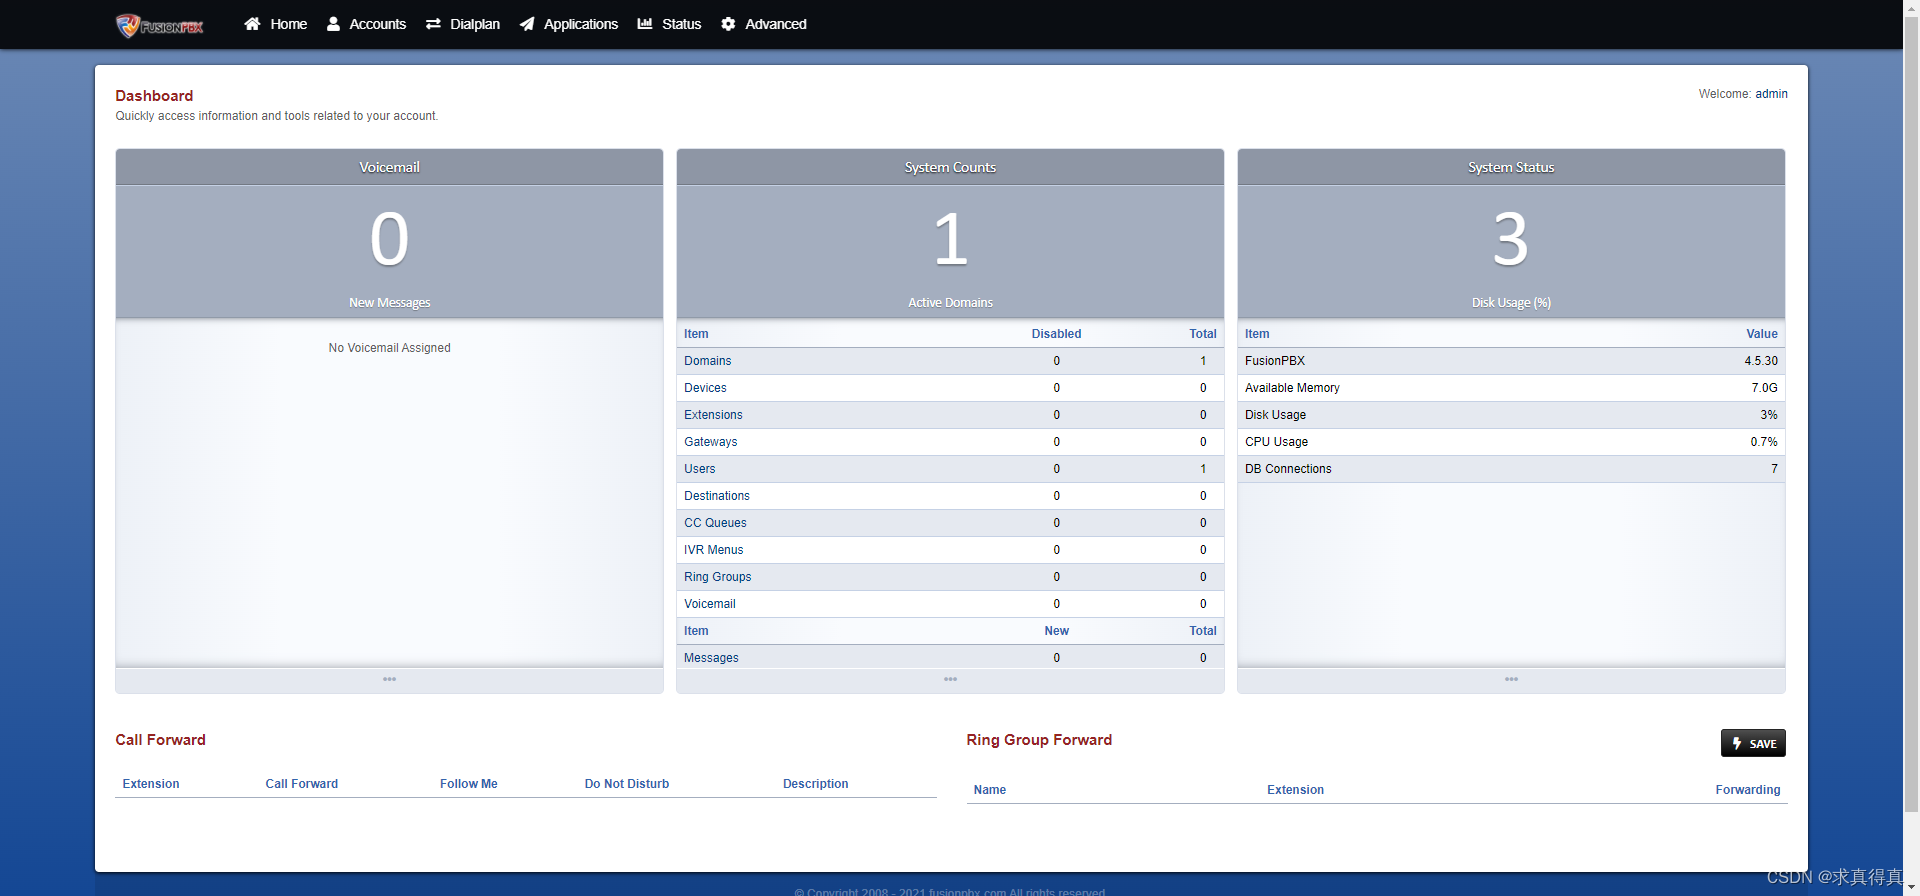Screen dimensions: 1920x896
Task: Click the DB Connections row
Action: click(1511, 469)
